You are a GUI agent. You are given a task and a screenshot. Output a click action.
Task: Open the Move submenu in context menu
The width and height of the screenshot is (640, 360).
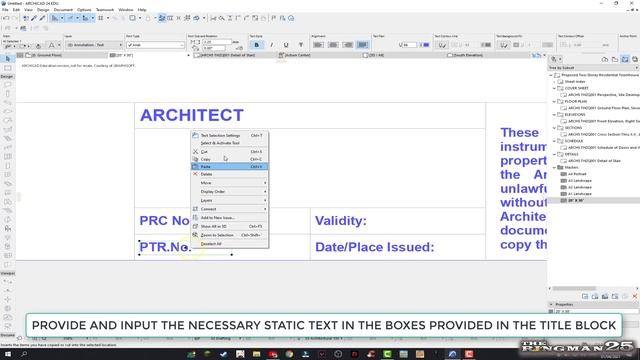pyautogui.click(x=229, y=183)
